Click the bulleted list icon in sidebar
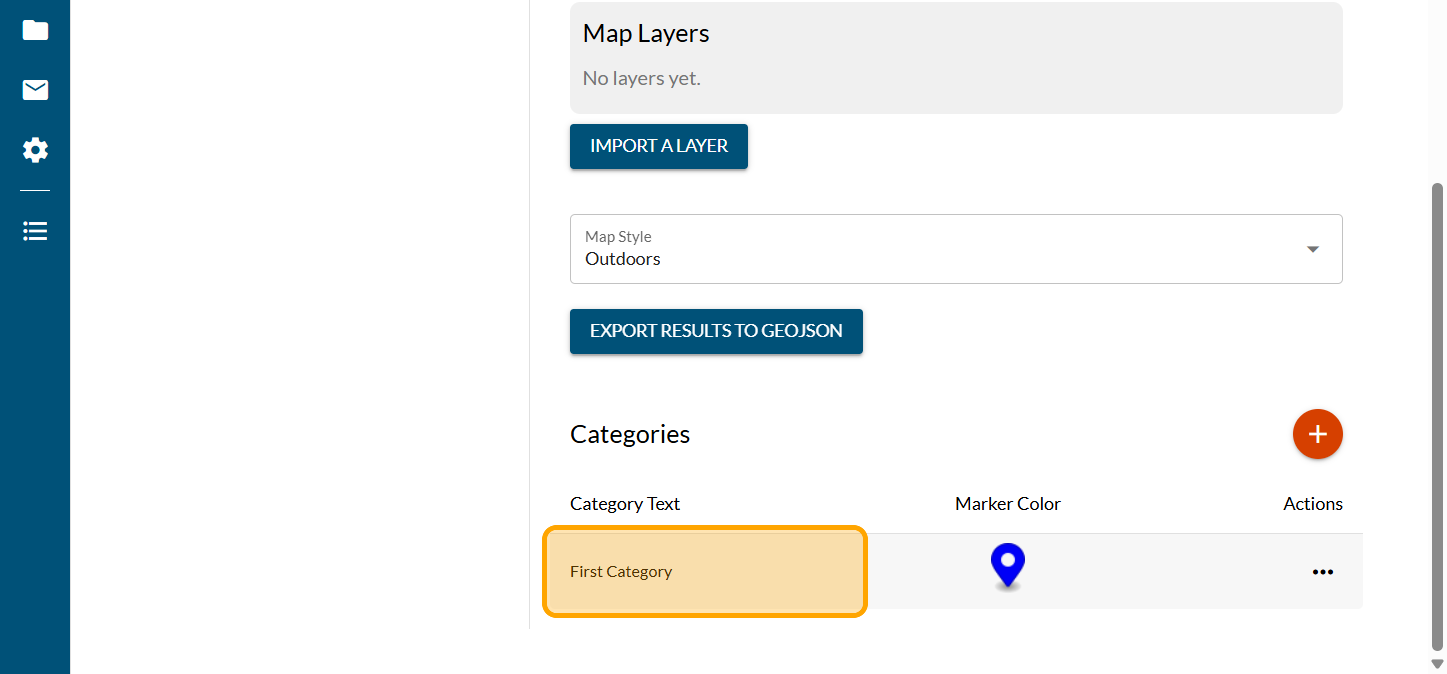Screen dimensions: 1447x674 [35, 232]
